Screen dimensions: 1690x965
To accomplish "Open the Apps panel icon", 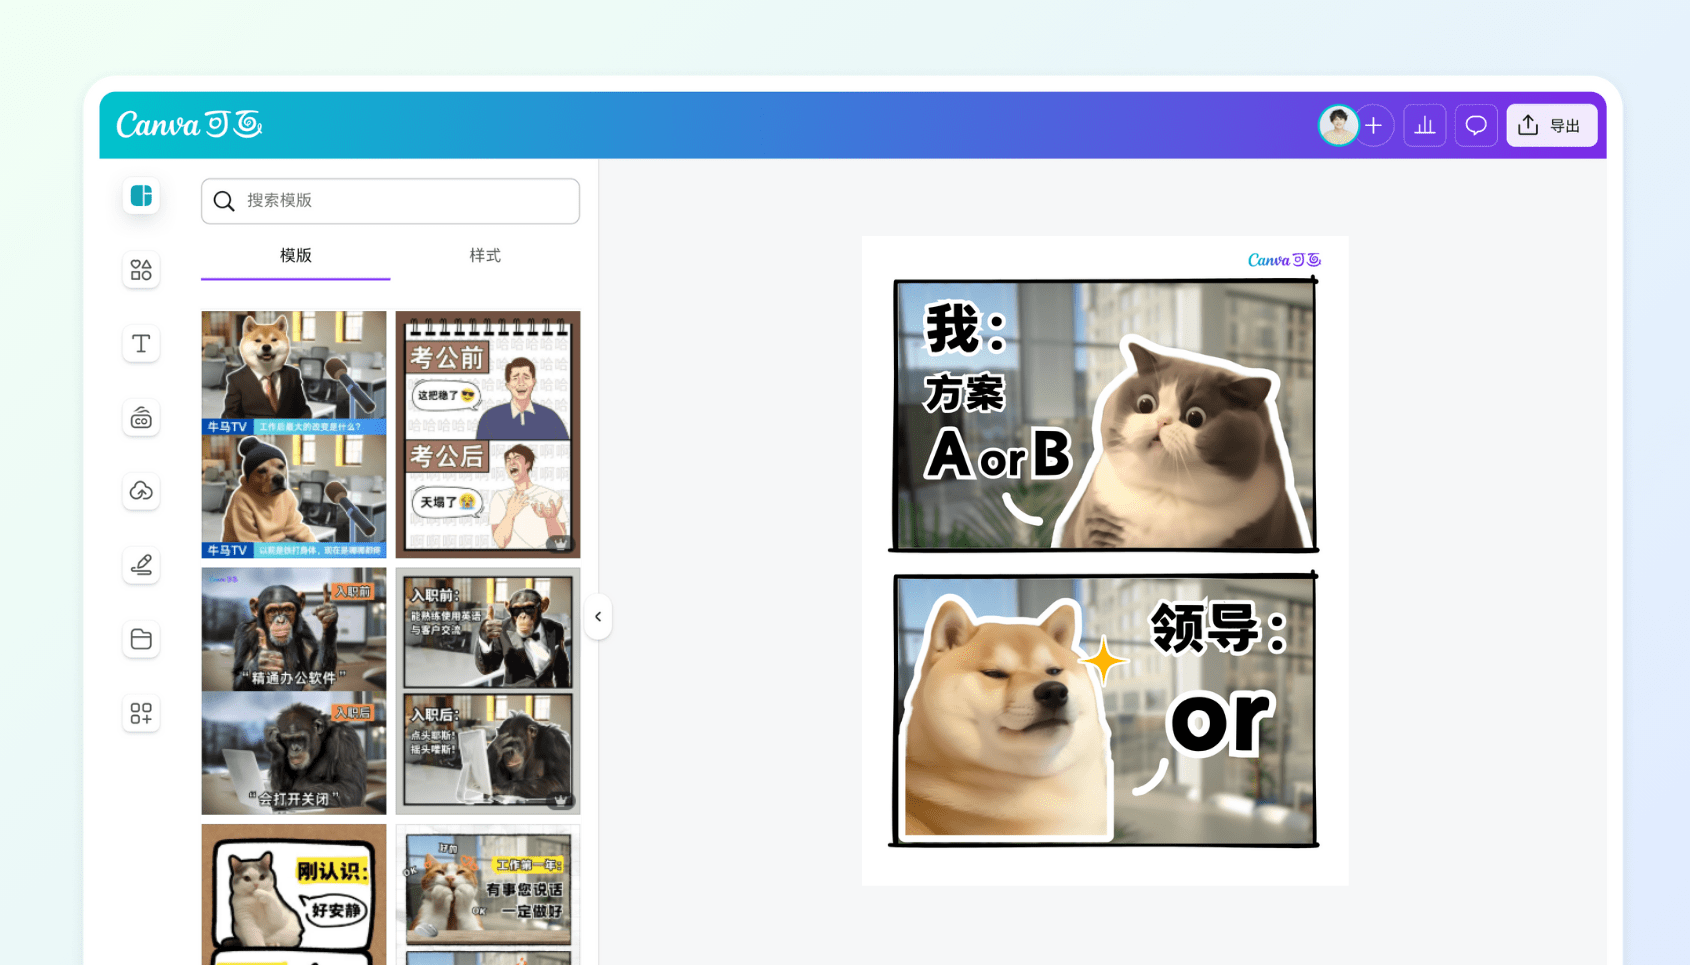I will (141, 713).
